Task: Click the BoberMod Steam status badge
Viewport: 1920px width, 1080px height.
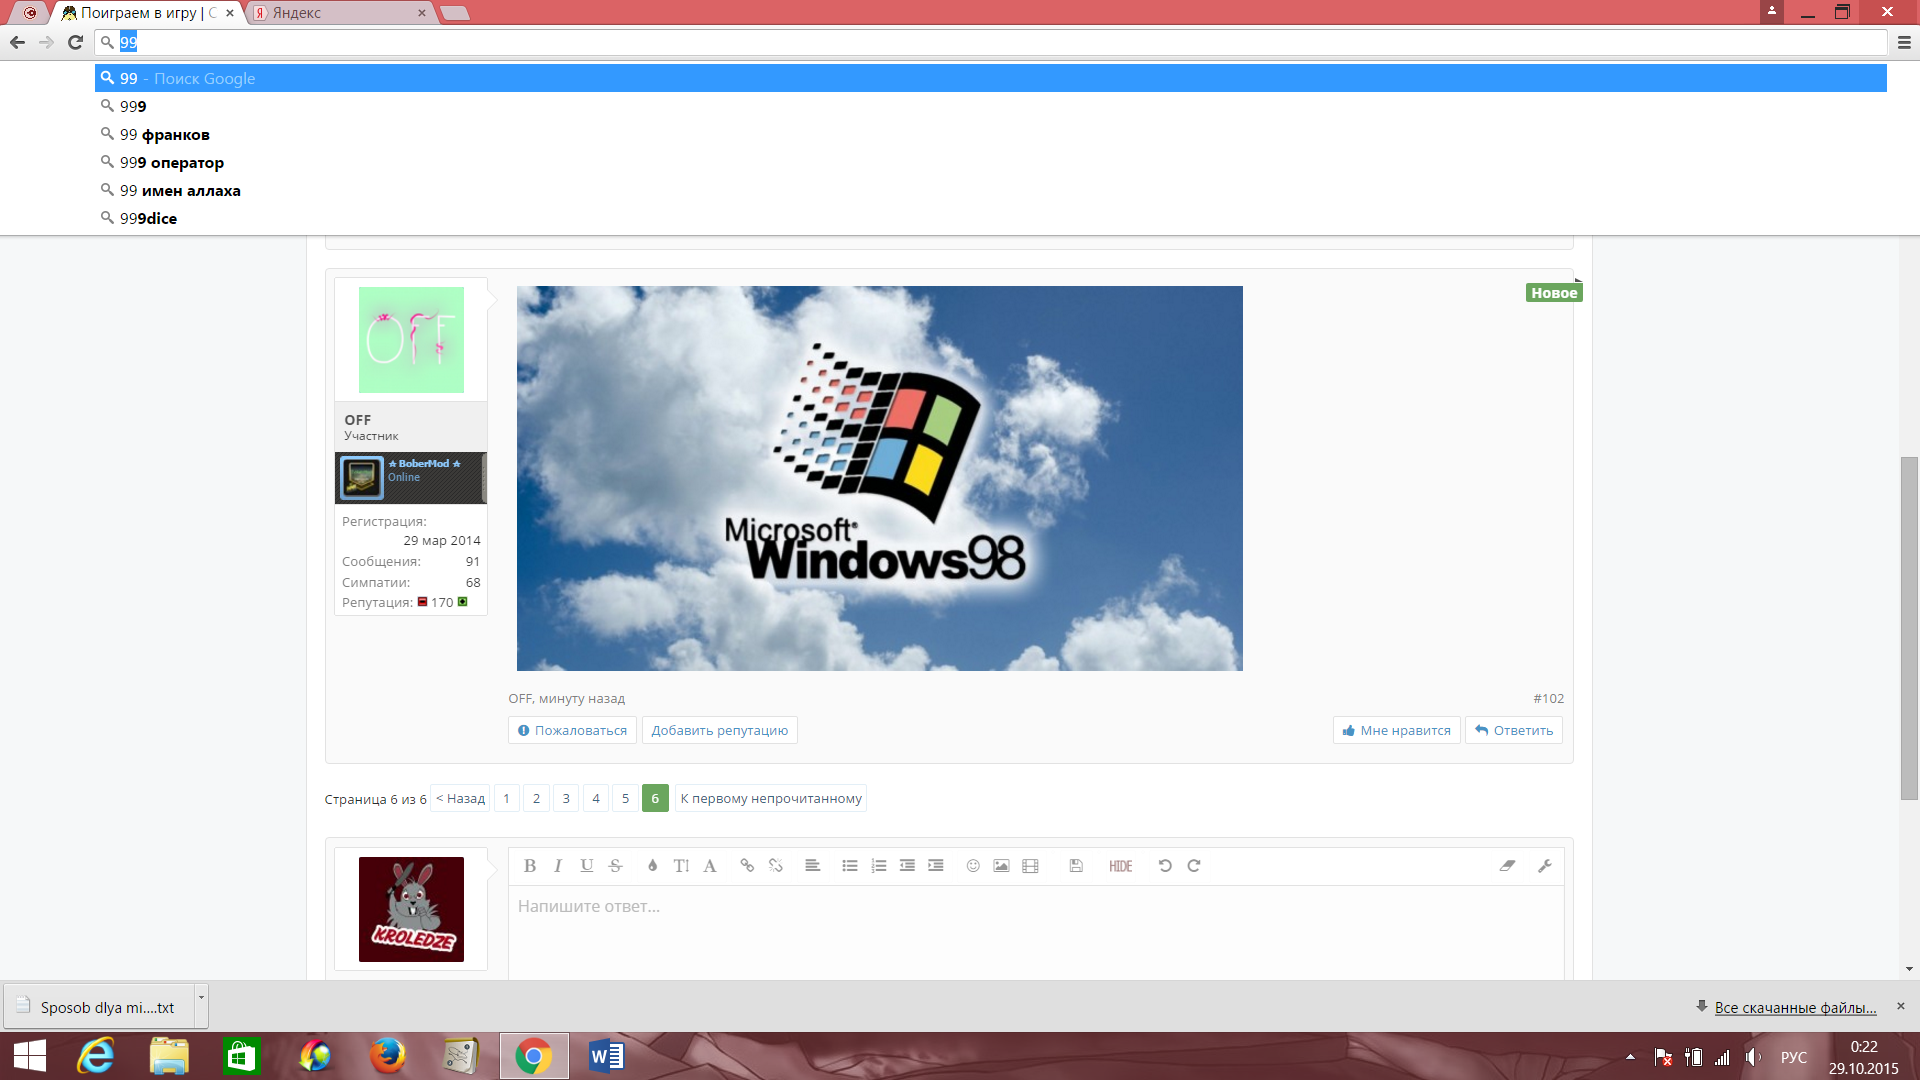Action: tap(411, 478)
